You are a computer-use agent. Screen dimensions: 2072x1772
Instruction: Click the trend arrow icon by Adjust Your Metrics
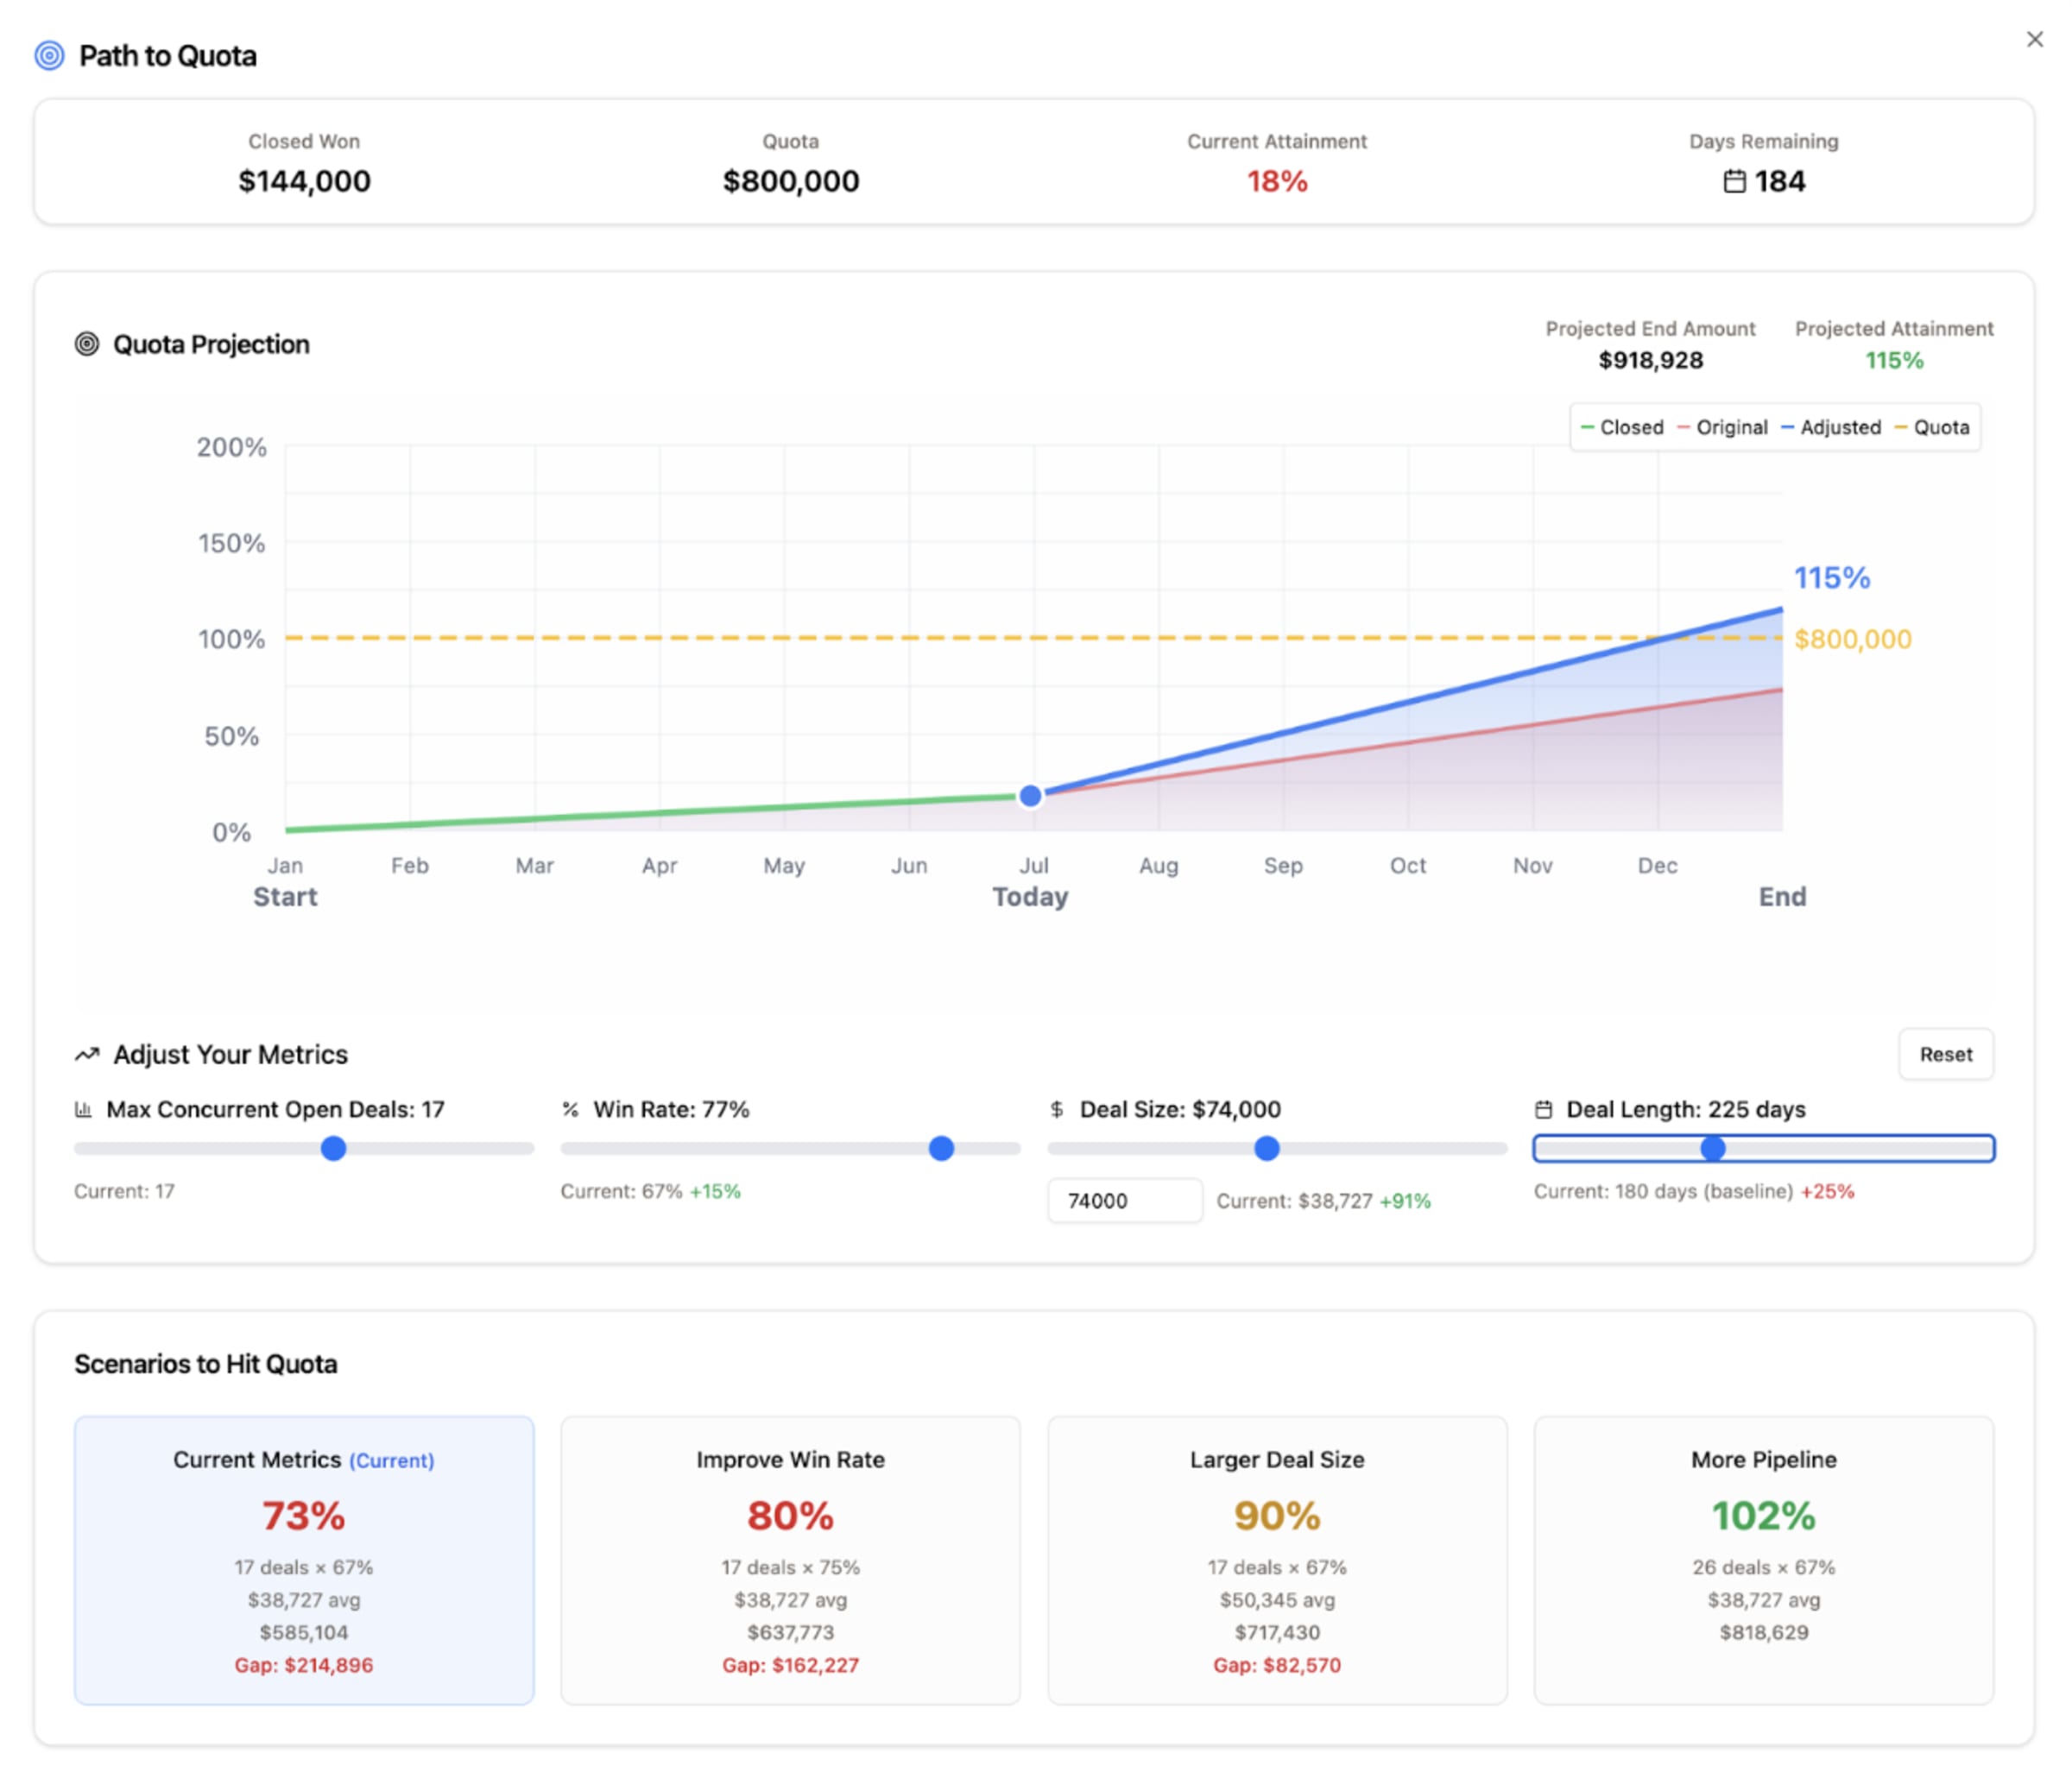click(87, 1054)
